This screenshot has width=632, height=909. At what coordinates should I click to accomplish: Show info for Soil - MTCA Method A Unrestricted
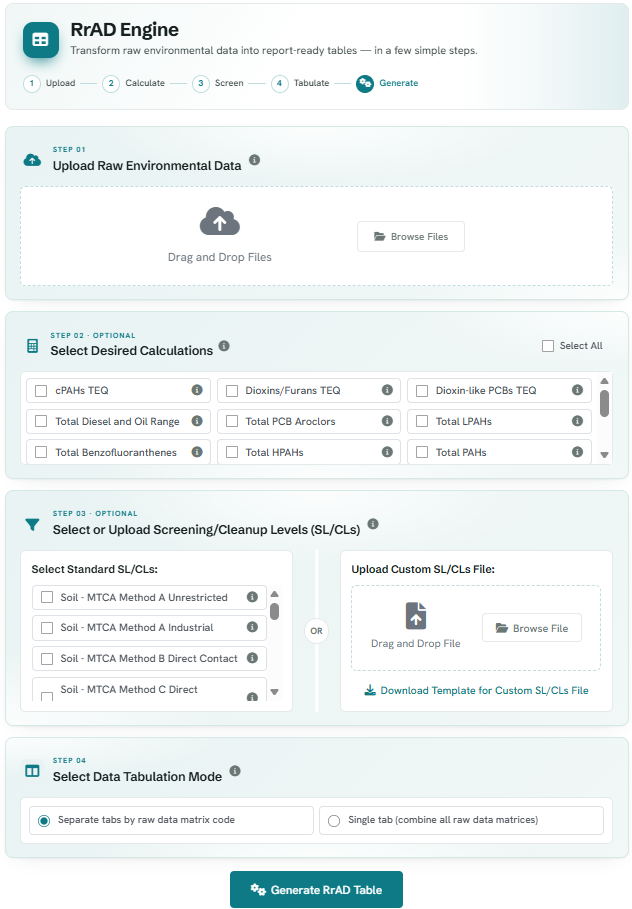252,597
